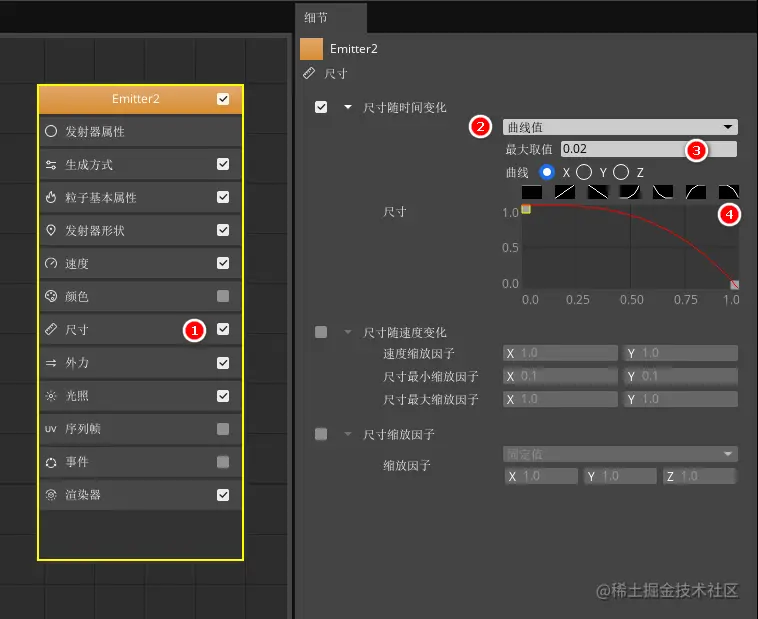
Task: Open the 曲线值 dropdown
Action: pyautogui.click(x=620, y=127)
